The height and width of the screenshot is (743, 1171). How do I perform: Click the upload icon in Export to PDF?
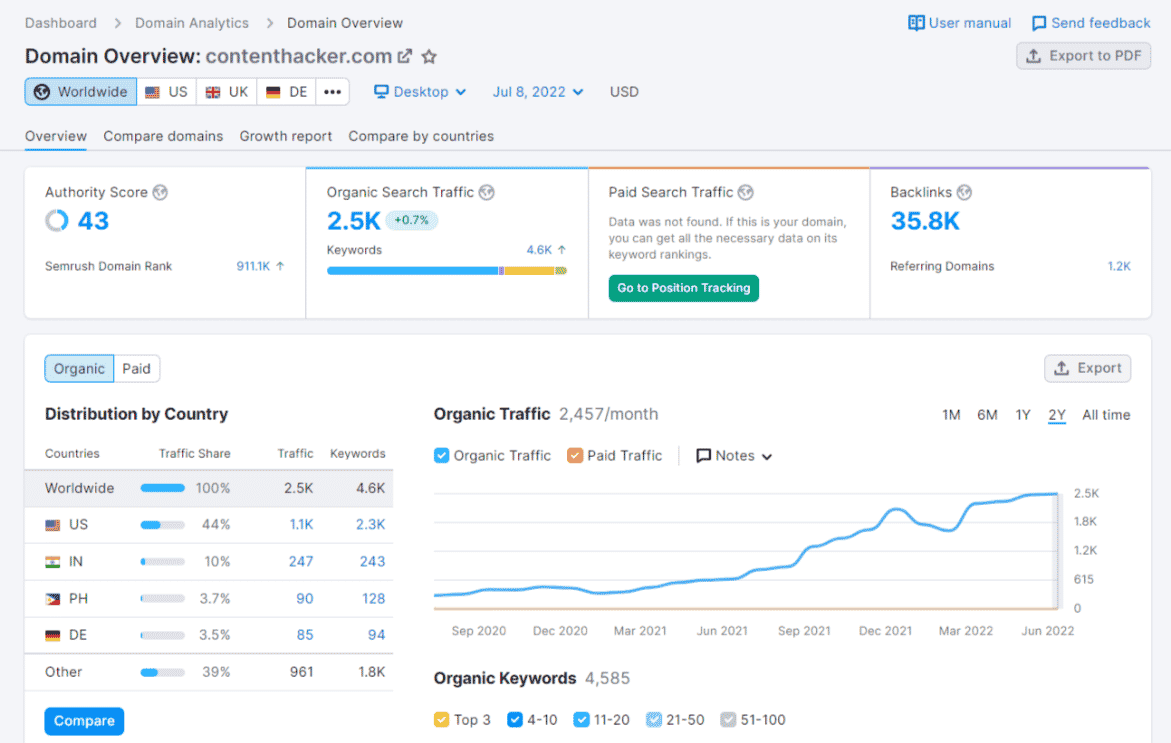click(1034, 56)
